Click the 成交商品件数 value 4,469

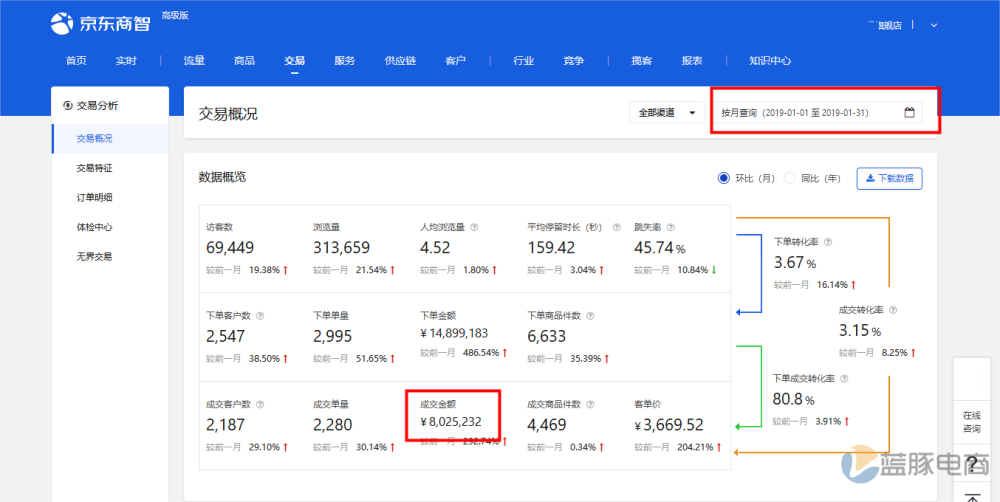[547, 425]
